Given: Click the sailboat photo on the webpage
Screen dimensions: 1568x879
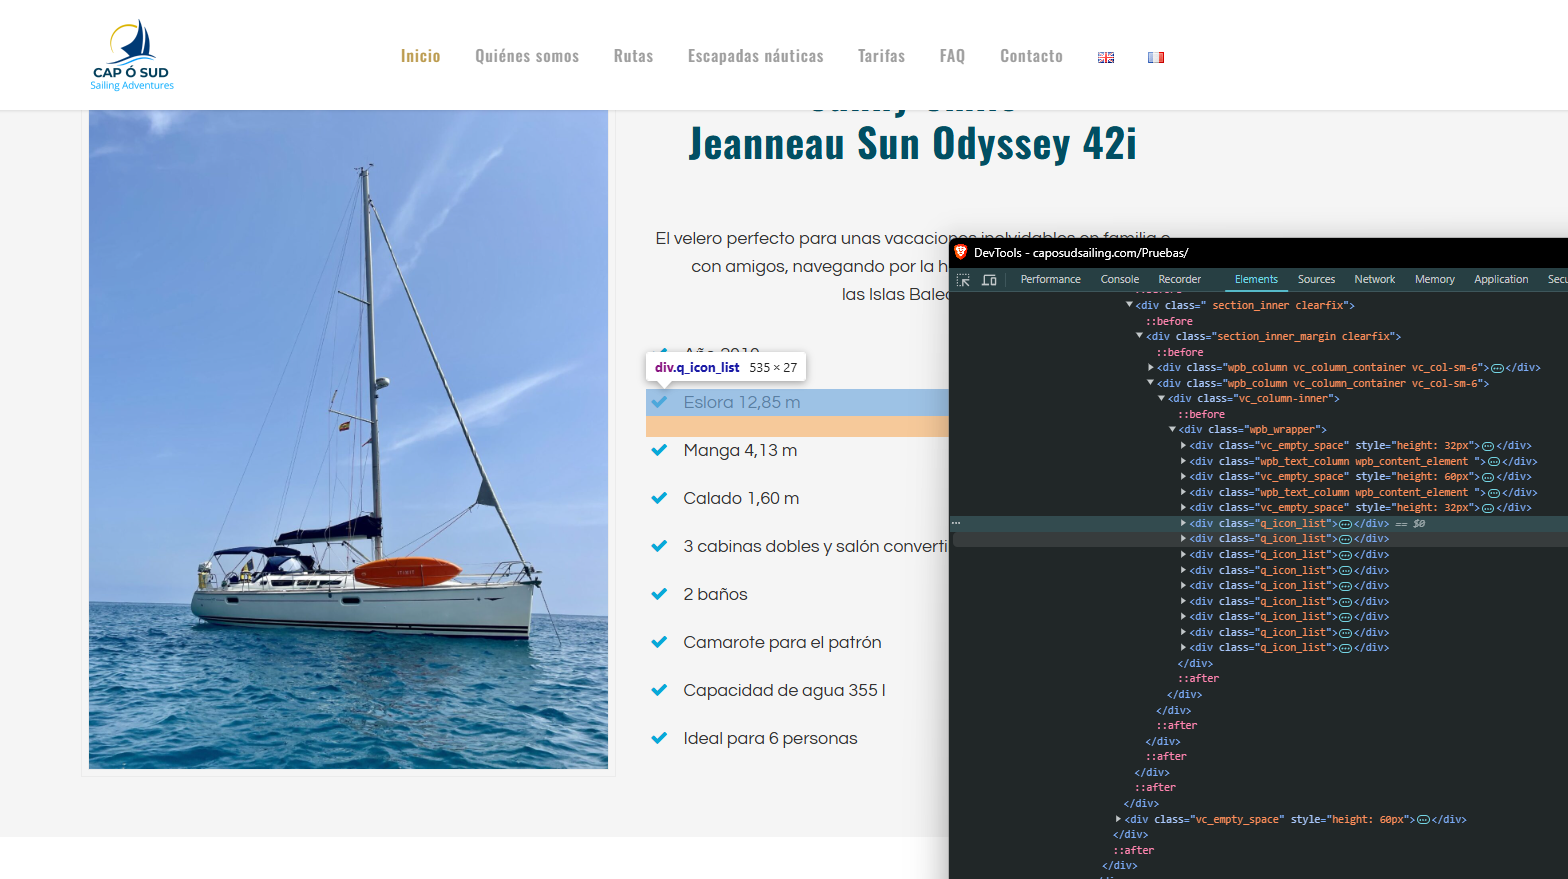Looking at the screenshot, I should click(348, 439).
